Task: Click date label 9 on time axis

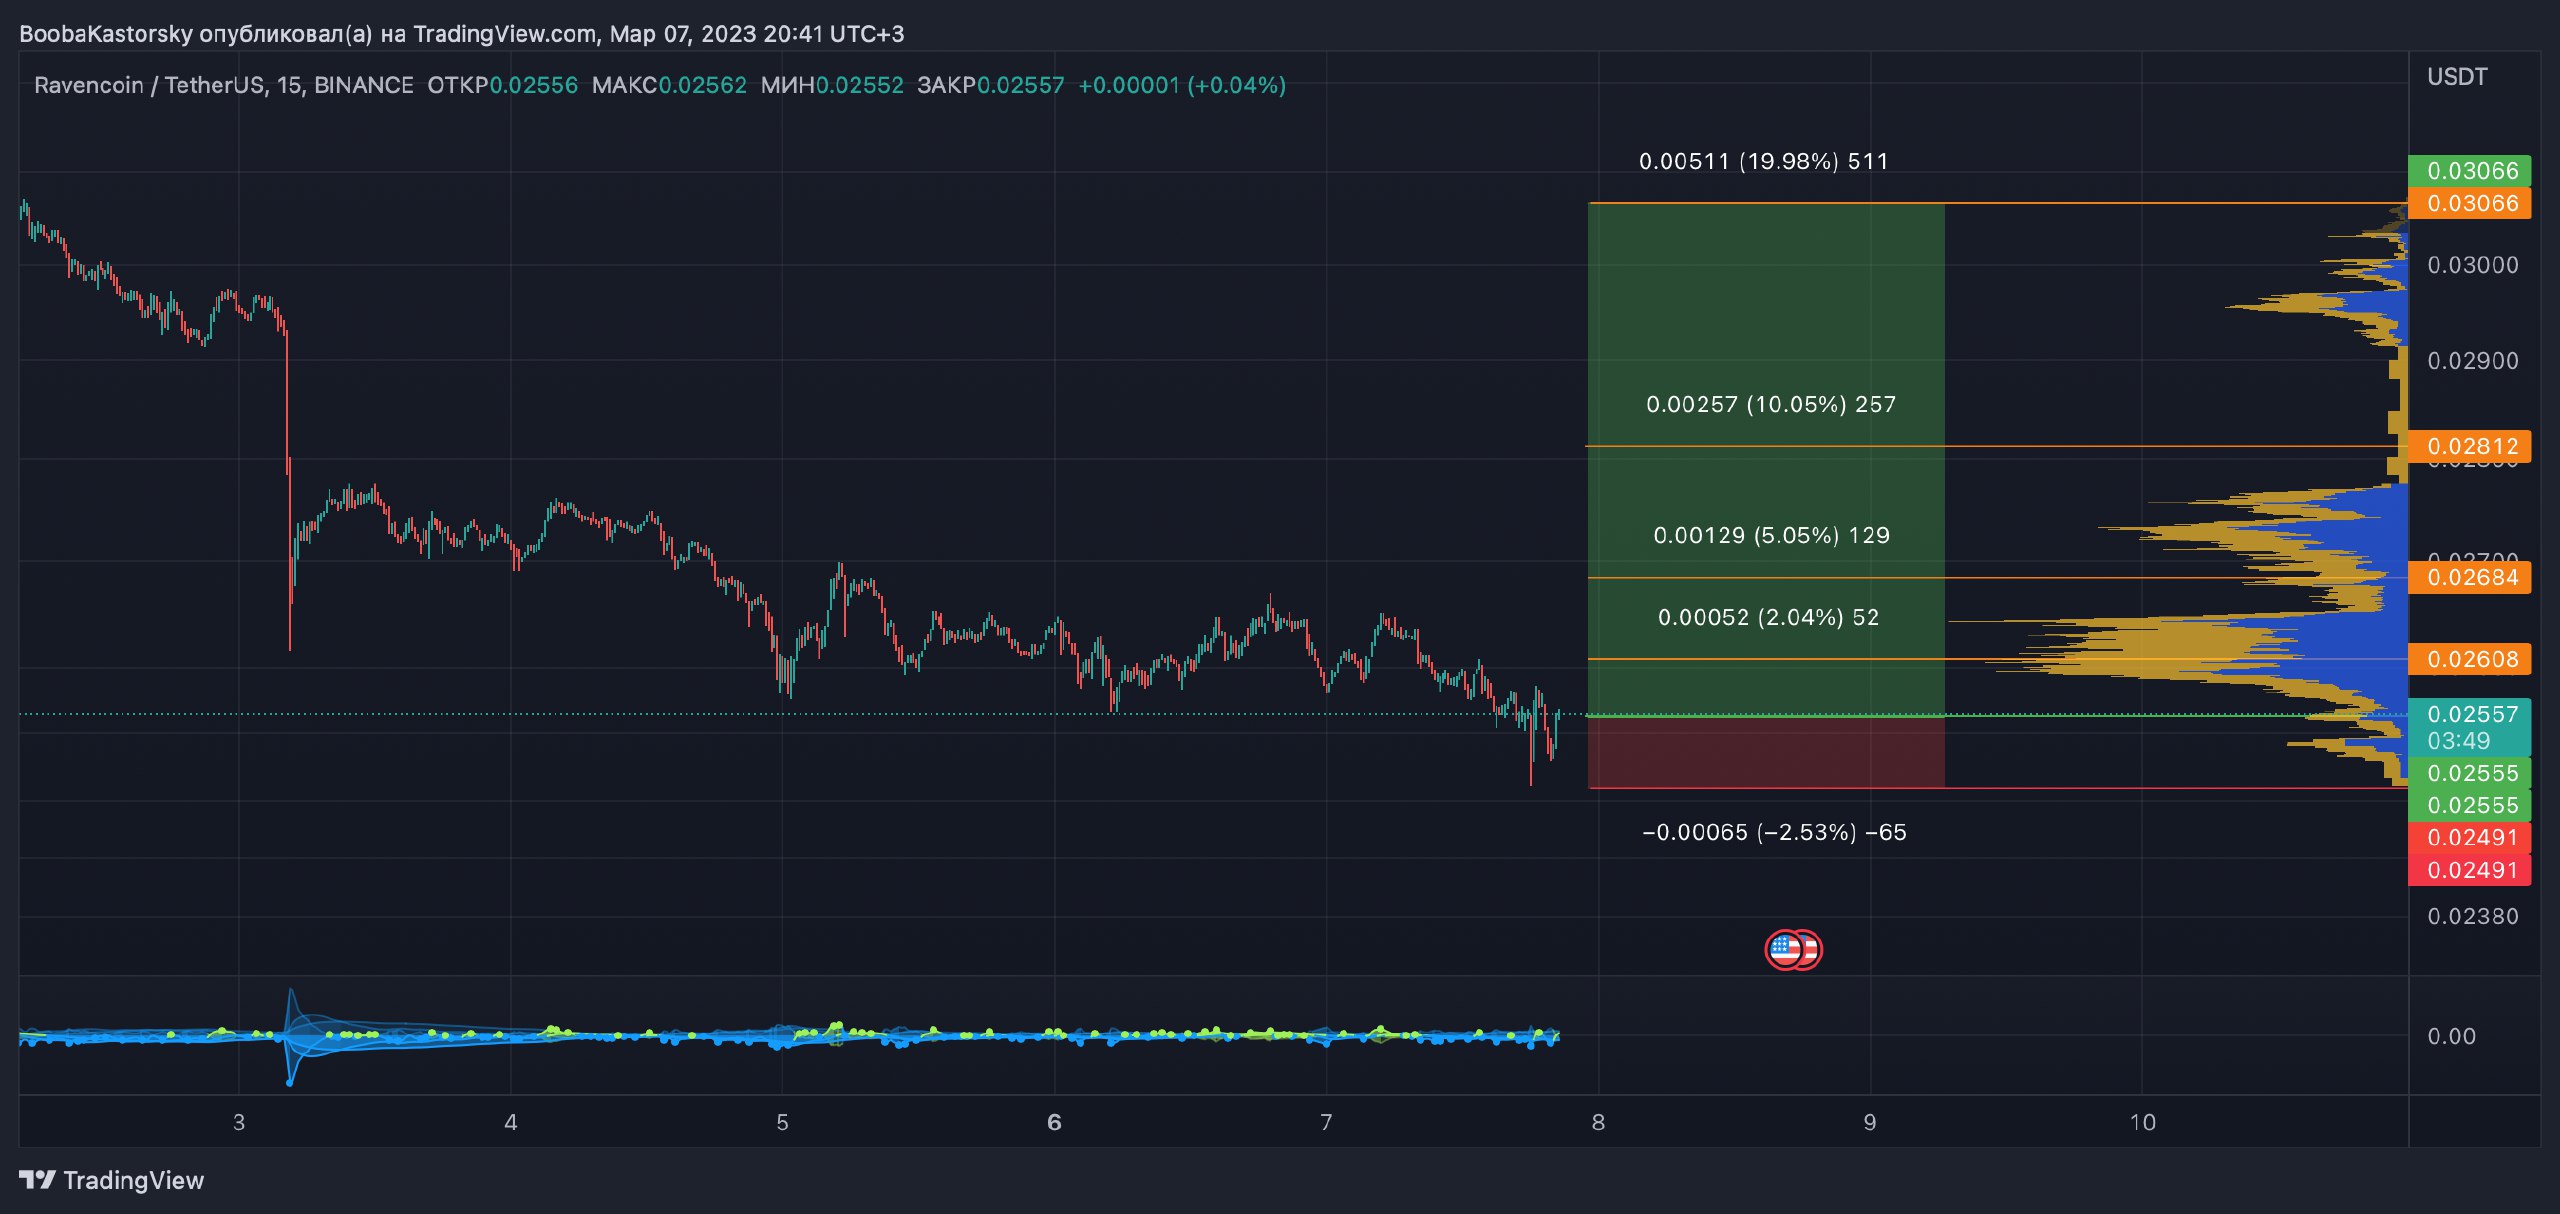Action: (x=1870, y=1122)
